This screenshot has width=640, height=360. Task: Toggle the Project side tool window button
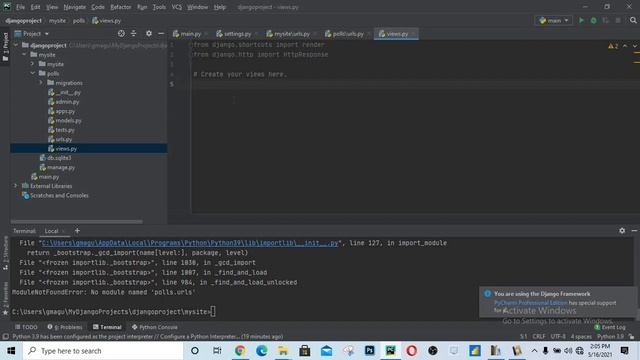tap(5, 47)
